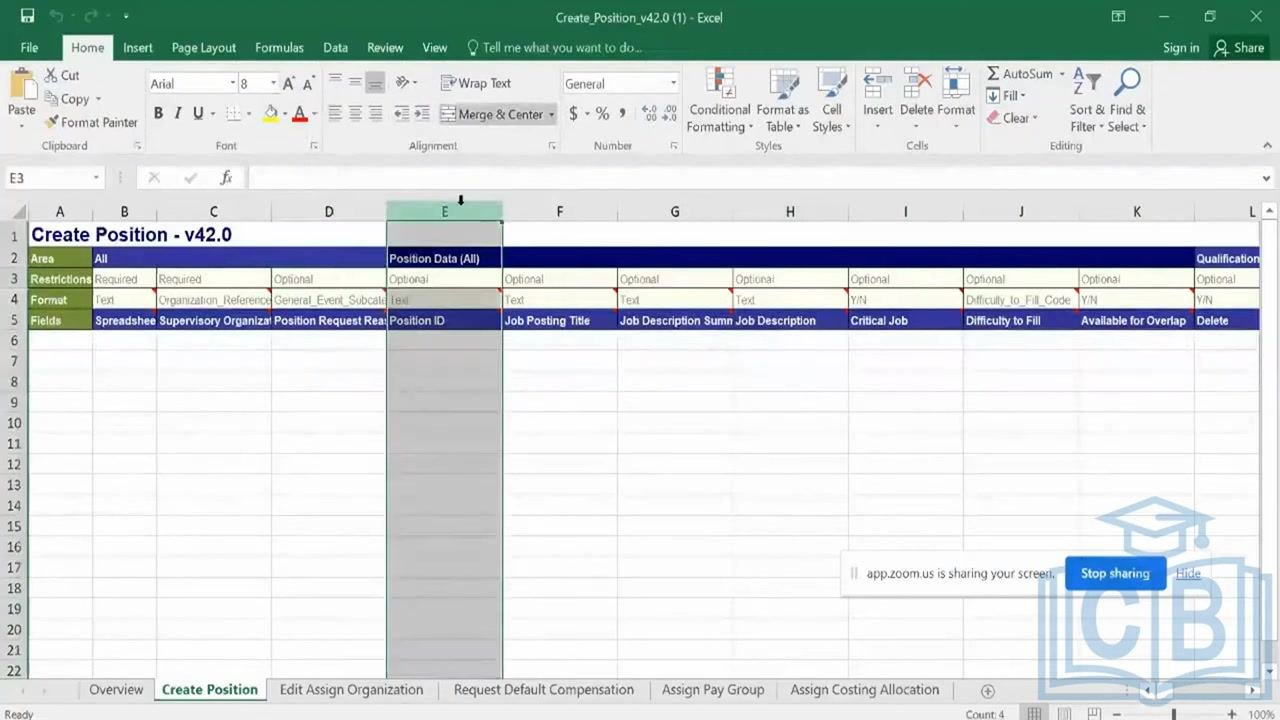Apply Comma Style number format
The image size is (1280, 720).
[622, 114]
